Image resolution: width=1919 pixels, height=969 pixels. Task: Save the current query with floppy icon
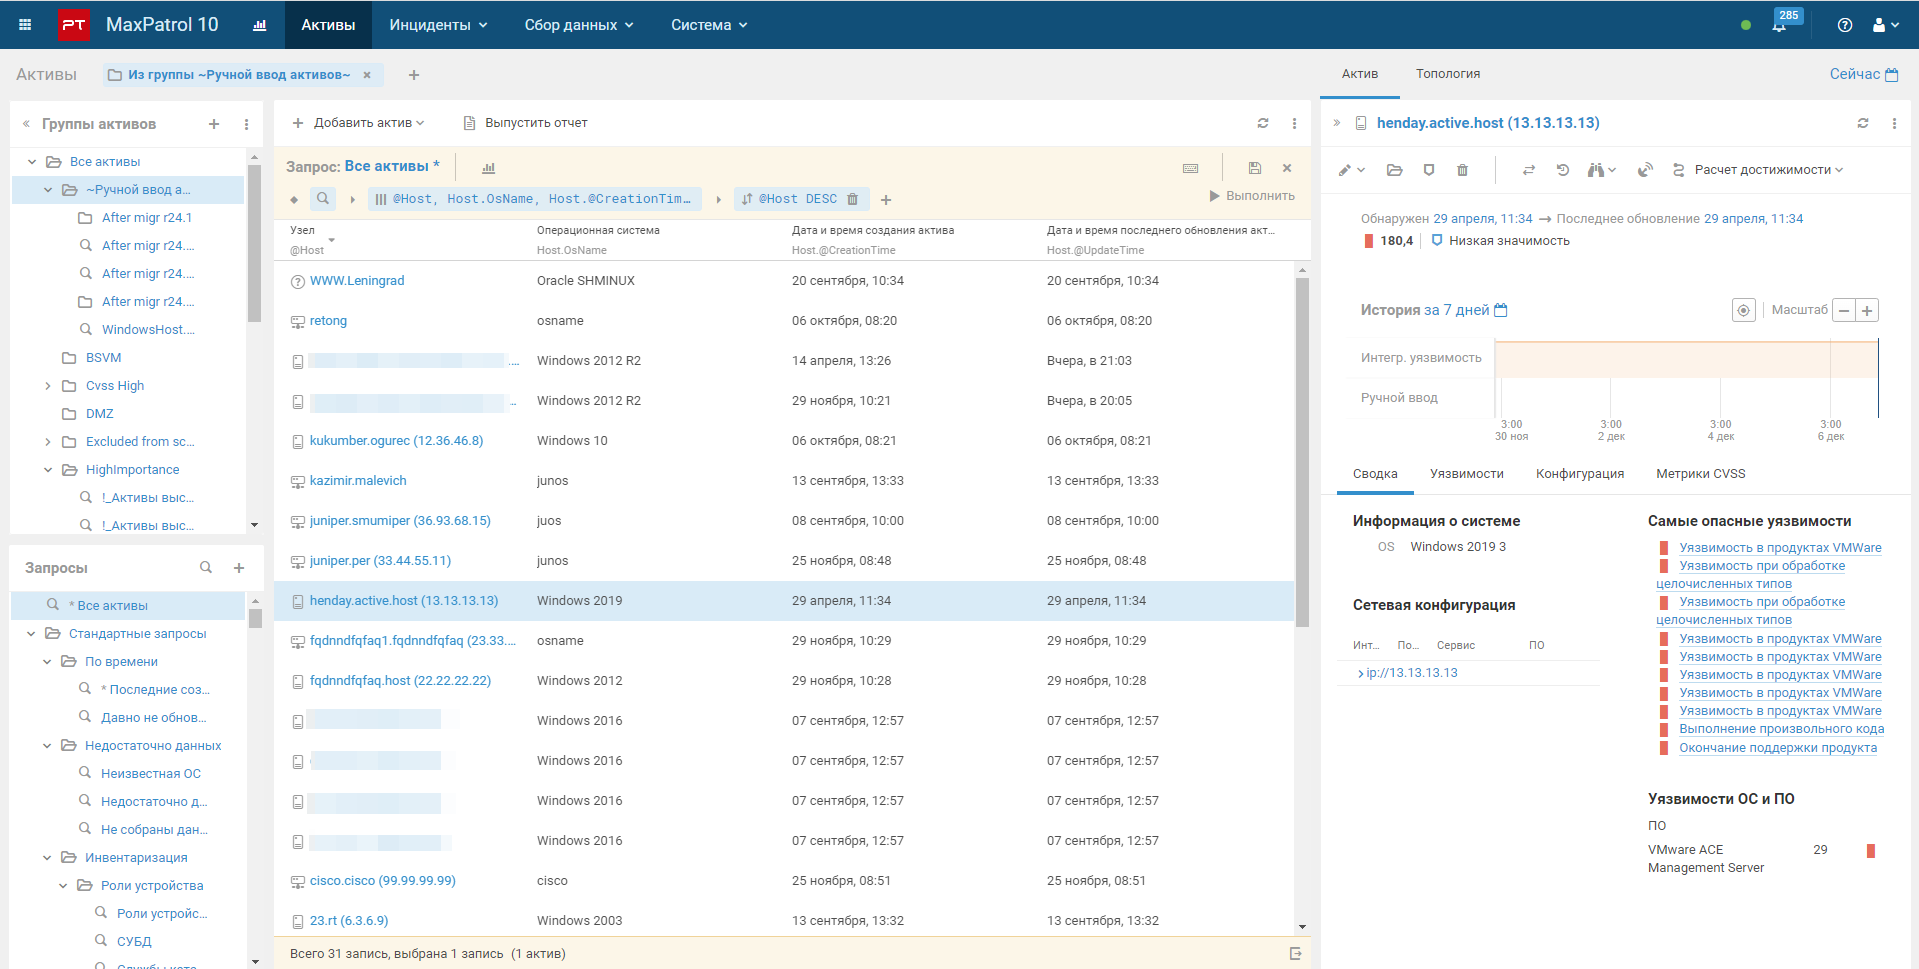(1254, 168)
